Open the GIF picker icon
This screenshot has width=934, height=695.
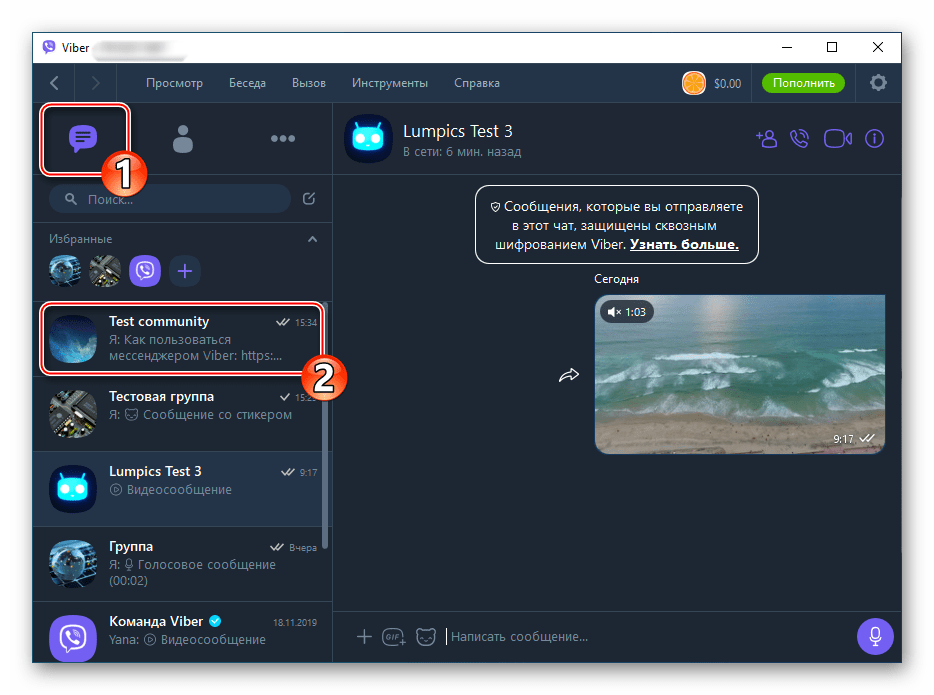click(394, 637)
